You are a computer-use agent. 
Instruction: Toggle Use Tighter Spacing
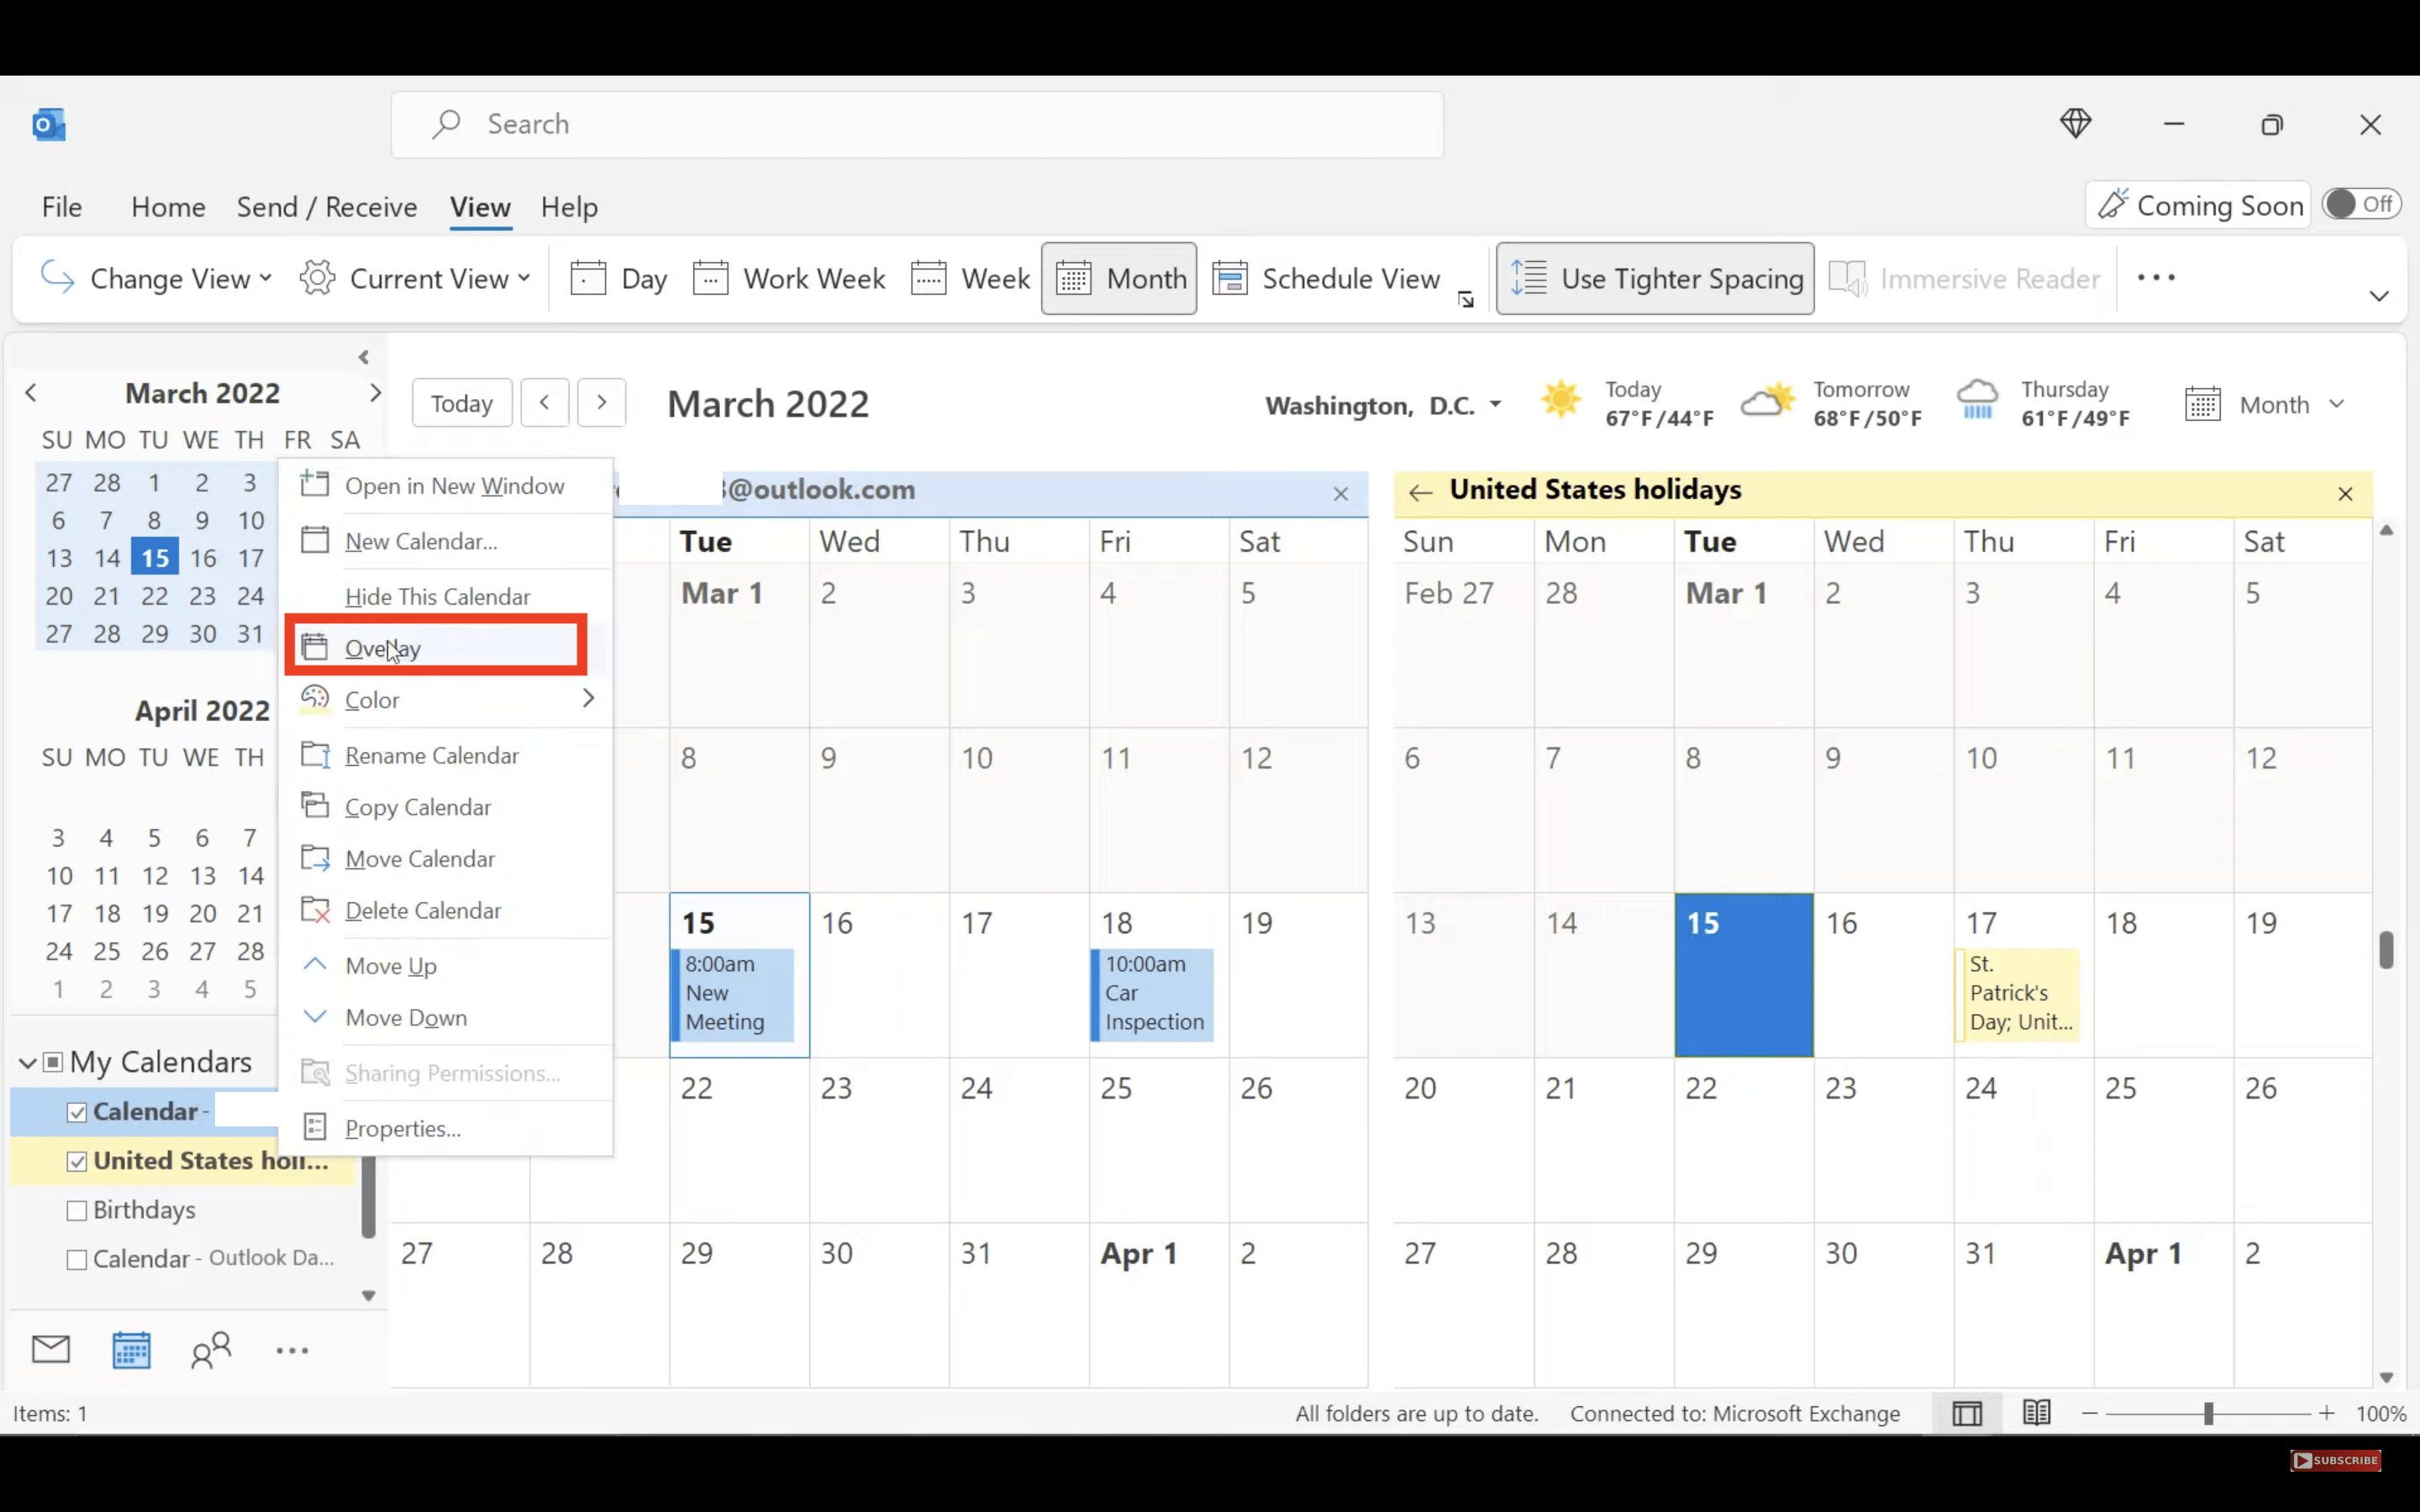[1655, 278]
